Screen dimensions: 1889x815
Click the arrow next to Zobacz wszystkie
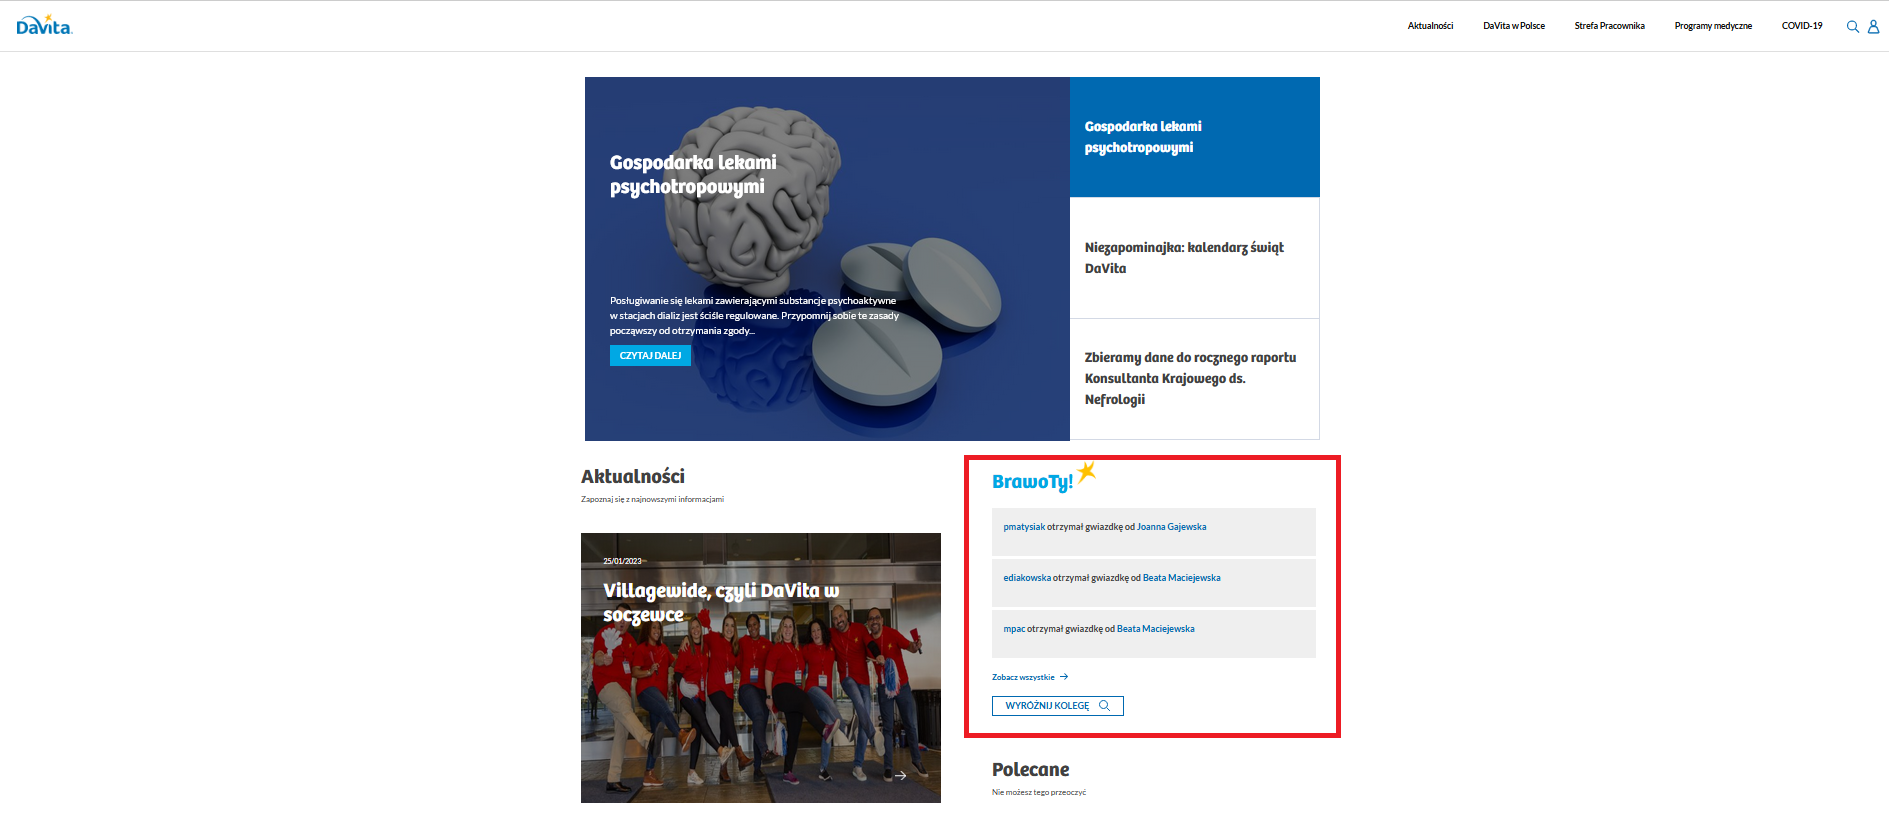coord(1064,677)
